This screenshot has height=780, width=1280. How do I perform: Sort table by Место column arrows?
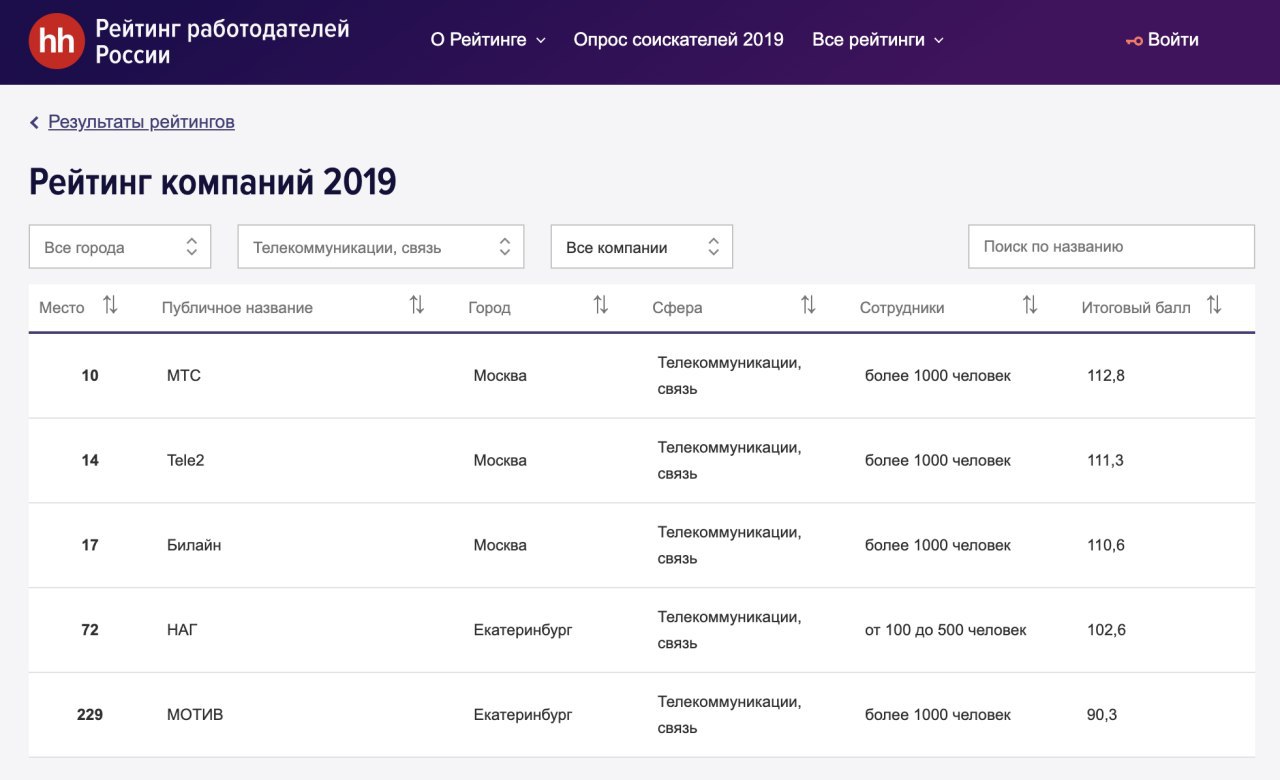click(x=111, y=306)
